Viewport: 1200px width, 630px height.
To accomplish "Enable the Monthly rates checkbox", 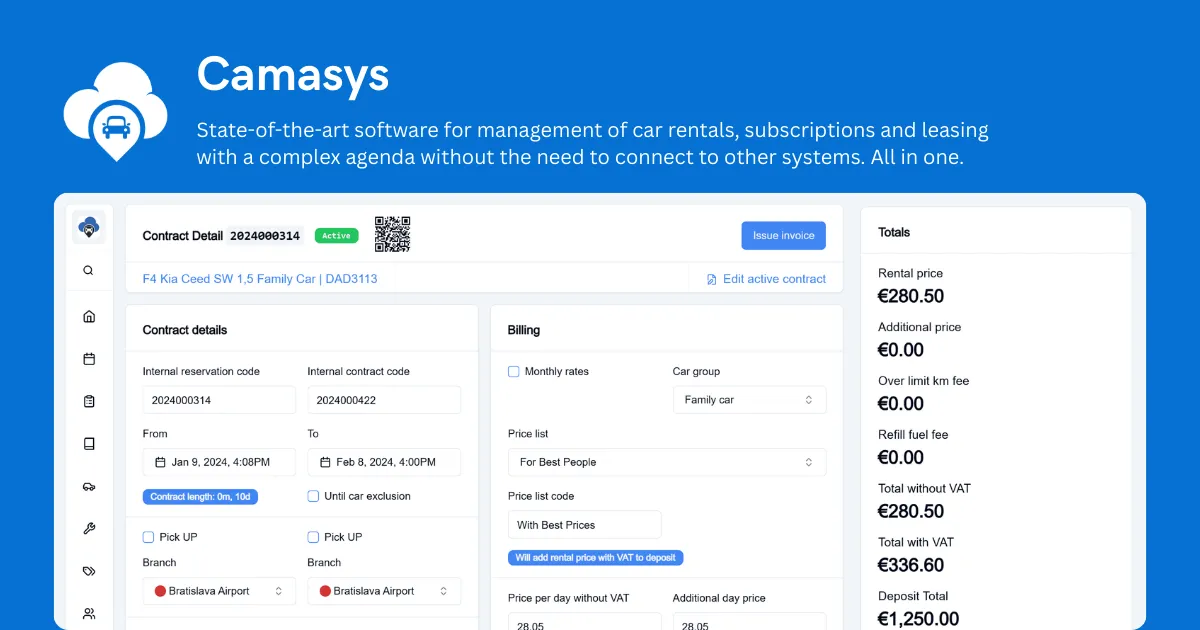I will point(515,371).
